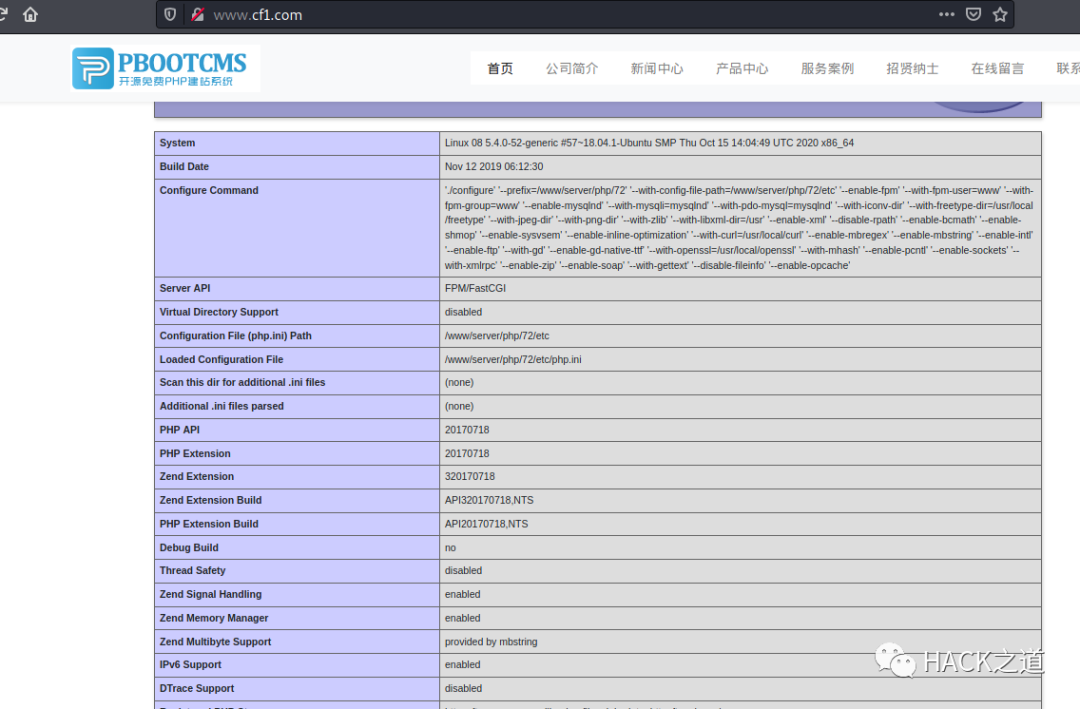This screenshot has width=1080, height=709.
Task: Click the FPM/FastCGI value
Action: [x=475, y=288]
